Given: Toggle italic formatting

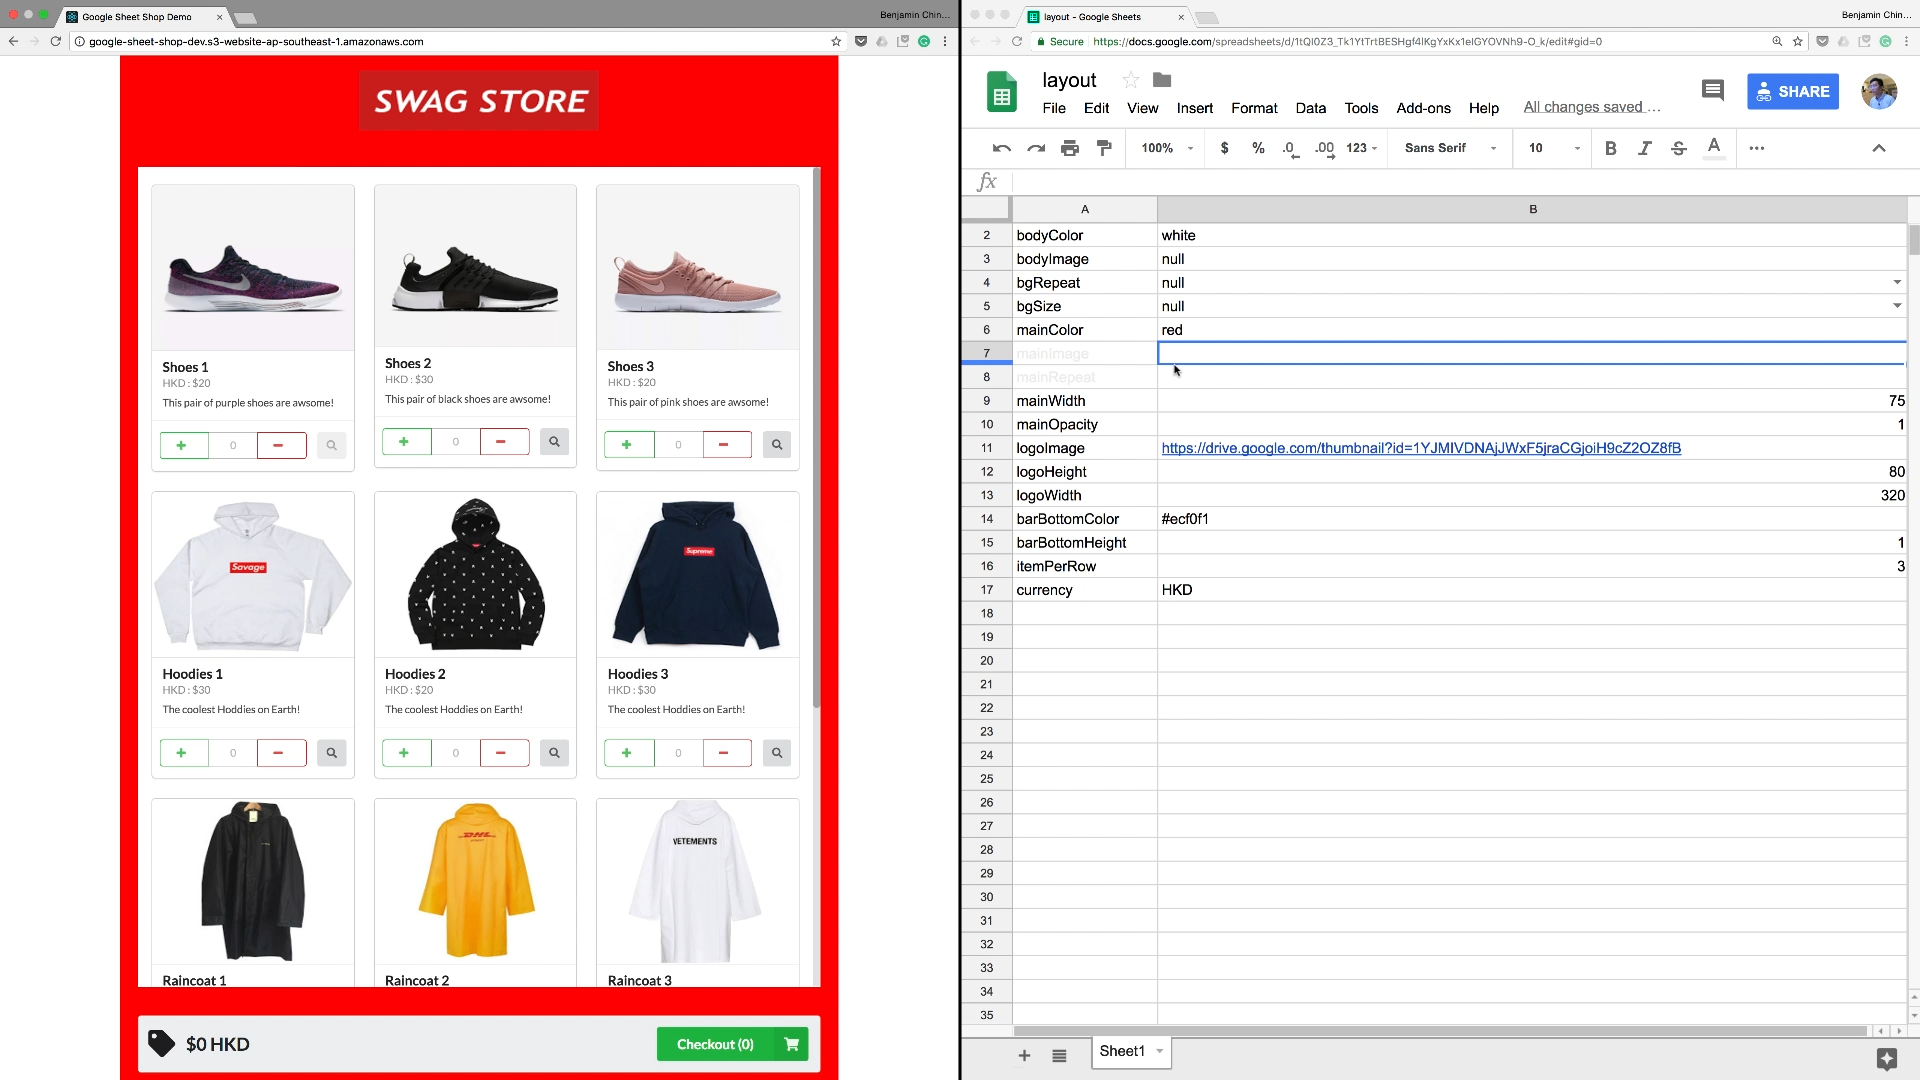Looking at the screenshot, I should [1645, 148].
